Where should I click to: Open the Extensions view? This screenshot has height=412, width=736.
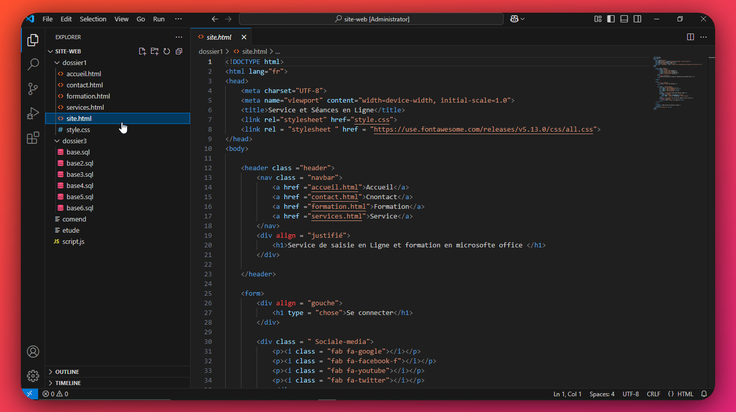pyautogui.click(x=33, y=138)
